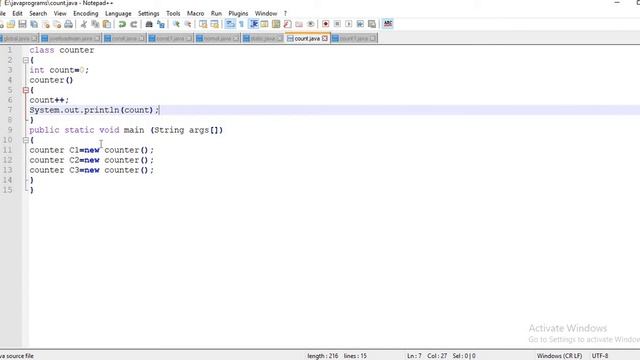Open the Replace dialog icon

[x=161, y=24]
